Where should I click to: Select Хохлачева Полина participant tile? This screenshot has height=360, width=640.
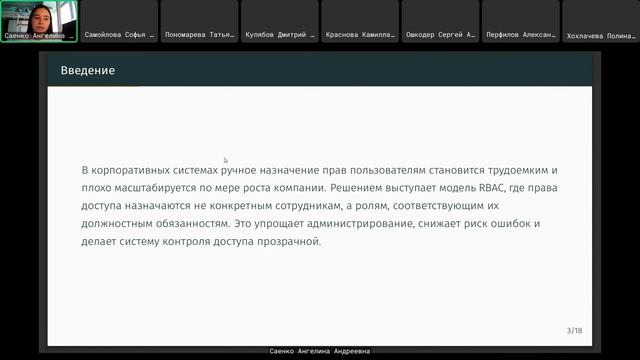coord(601,21)
